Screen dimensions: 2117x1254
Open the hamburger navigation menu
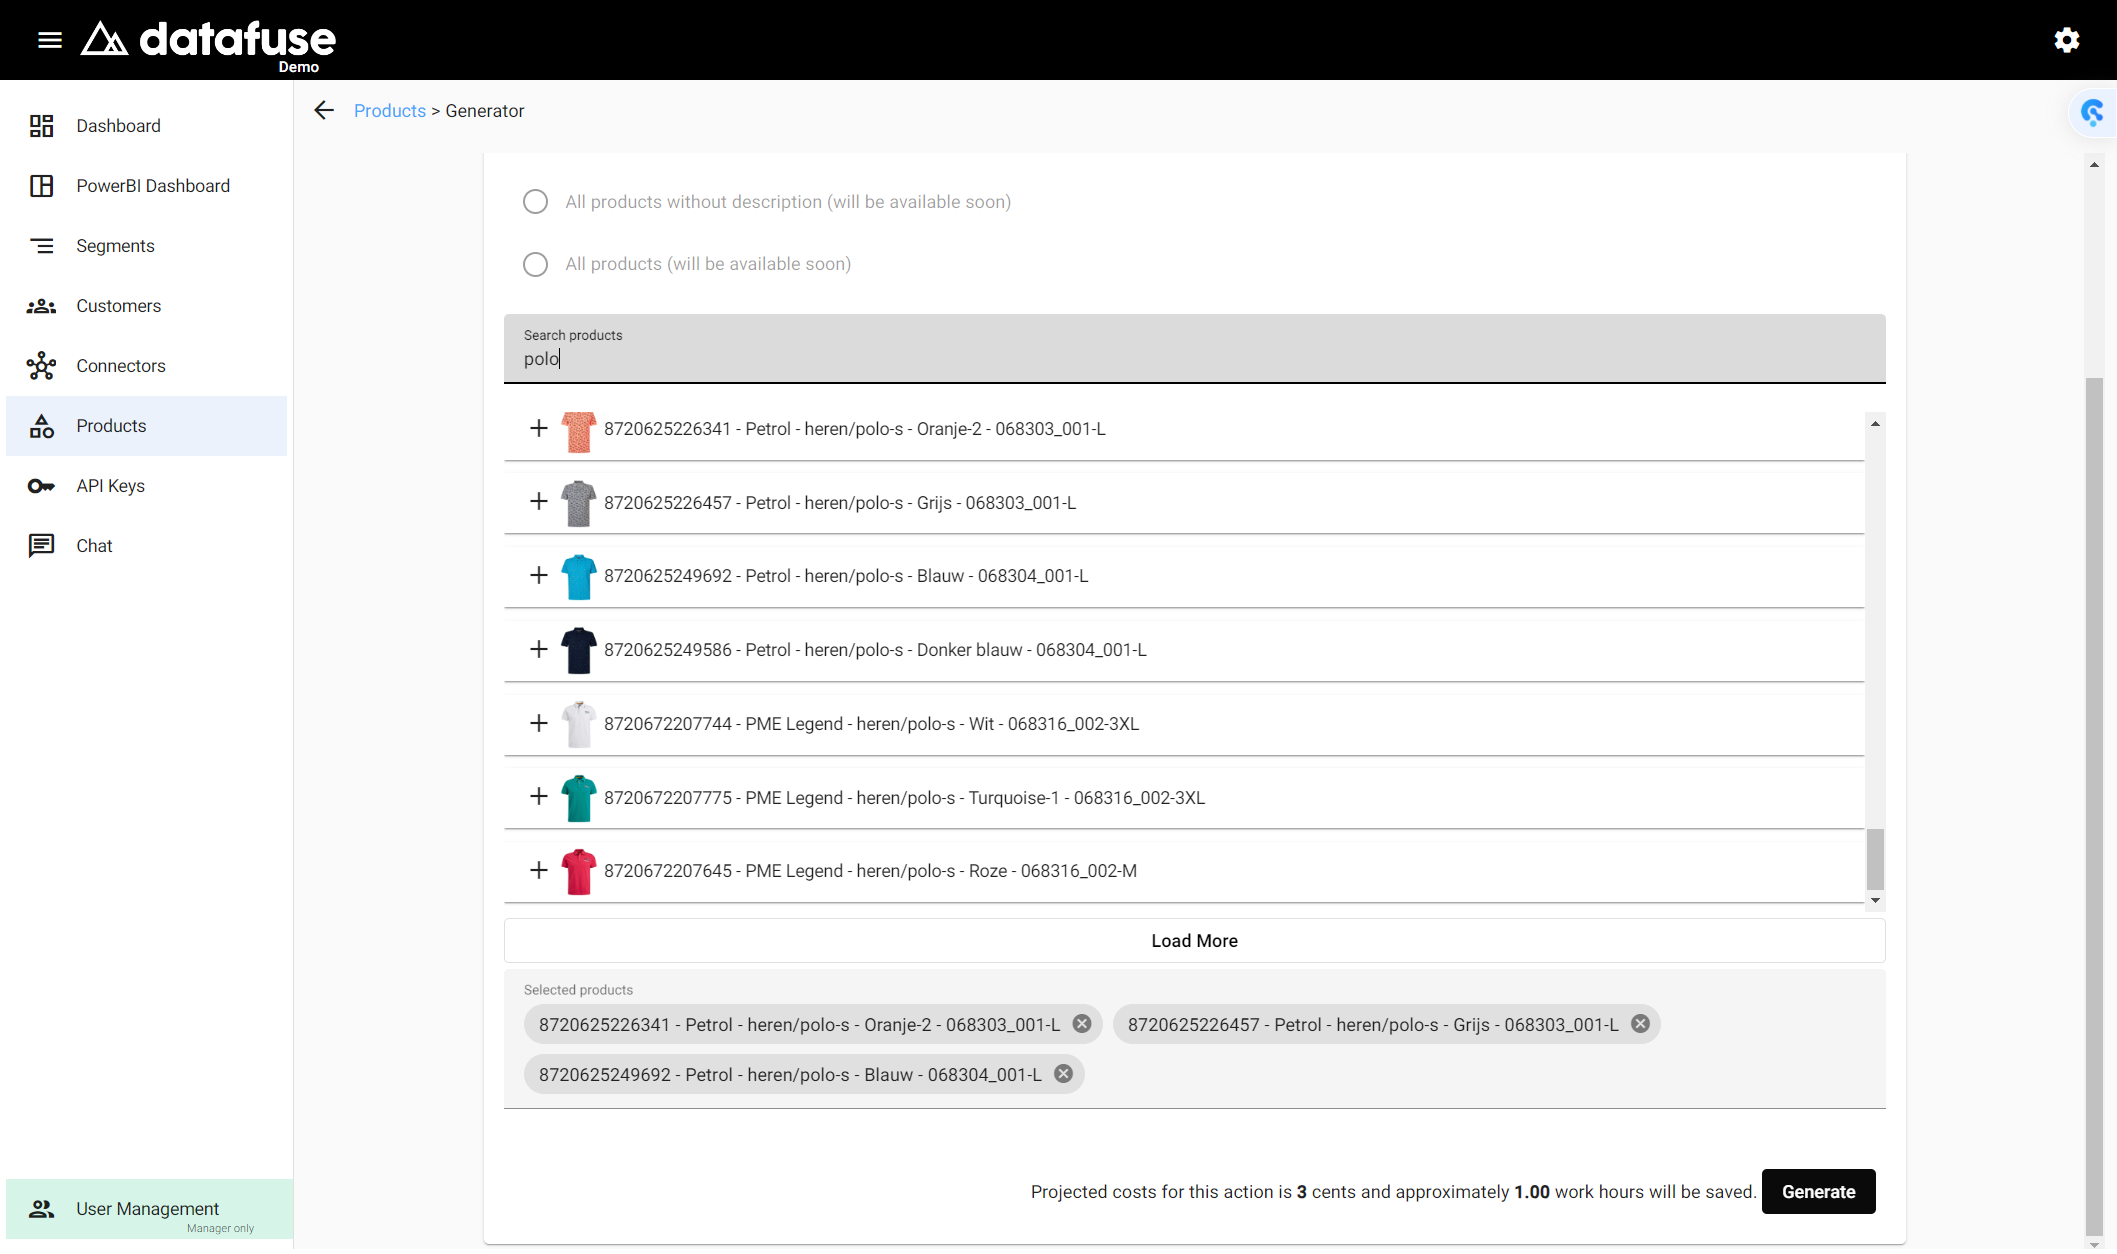[x=50, y=40]
